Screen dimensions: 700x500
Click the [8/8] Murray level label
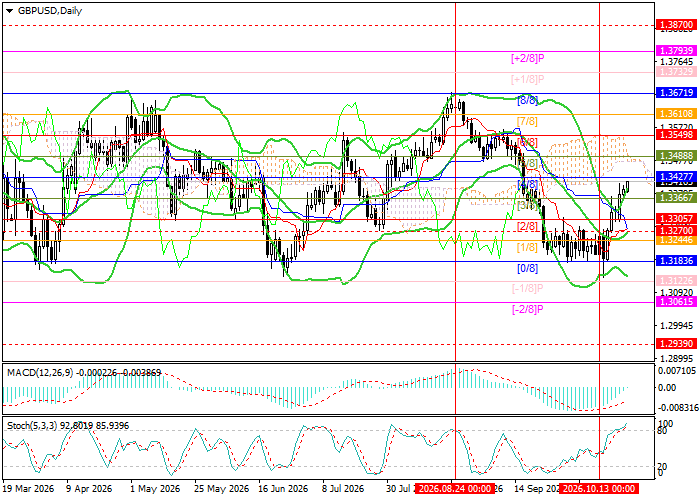click(527, 100)
